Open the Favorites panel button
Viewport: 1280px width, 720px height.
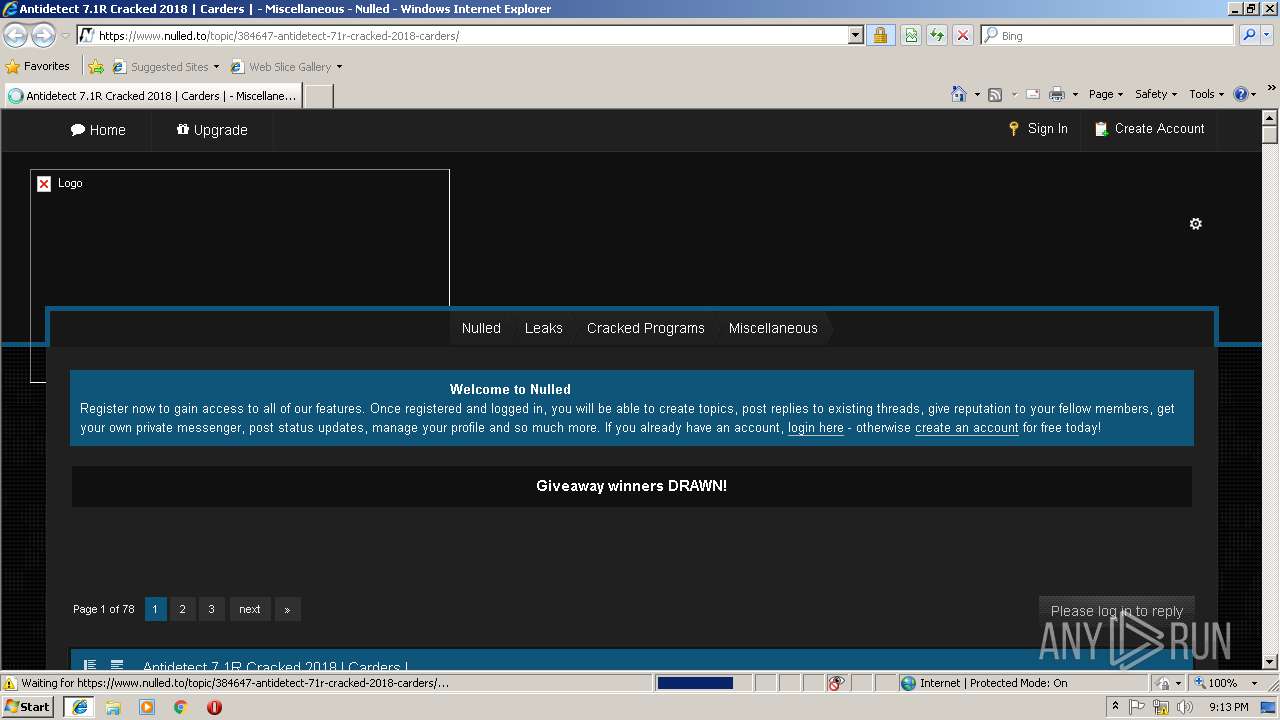pyautogui.click(x=38, y=67)
